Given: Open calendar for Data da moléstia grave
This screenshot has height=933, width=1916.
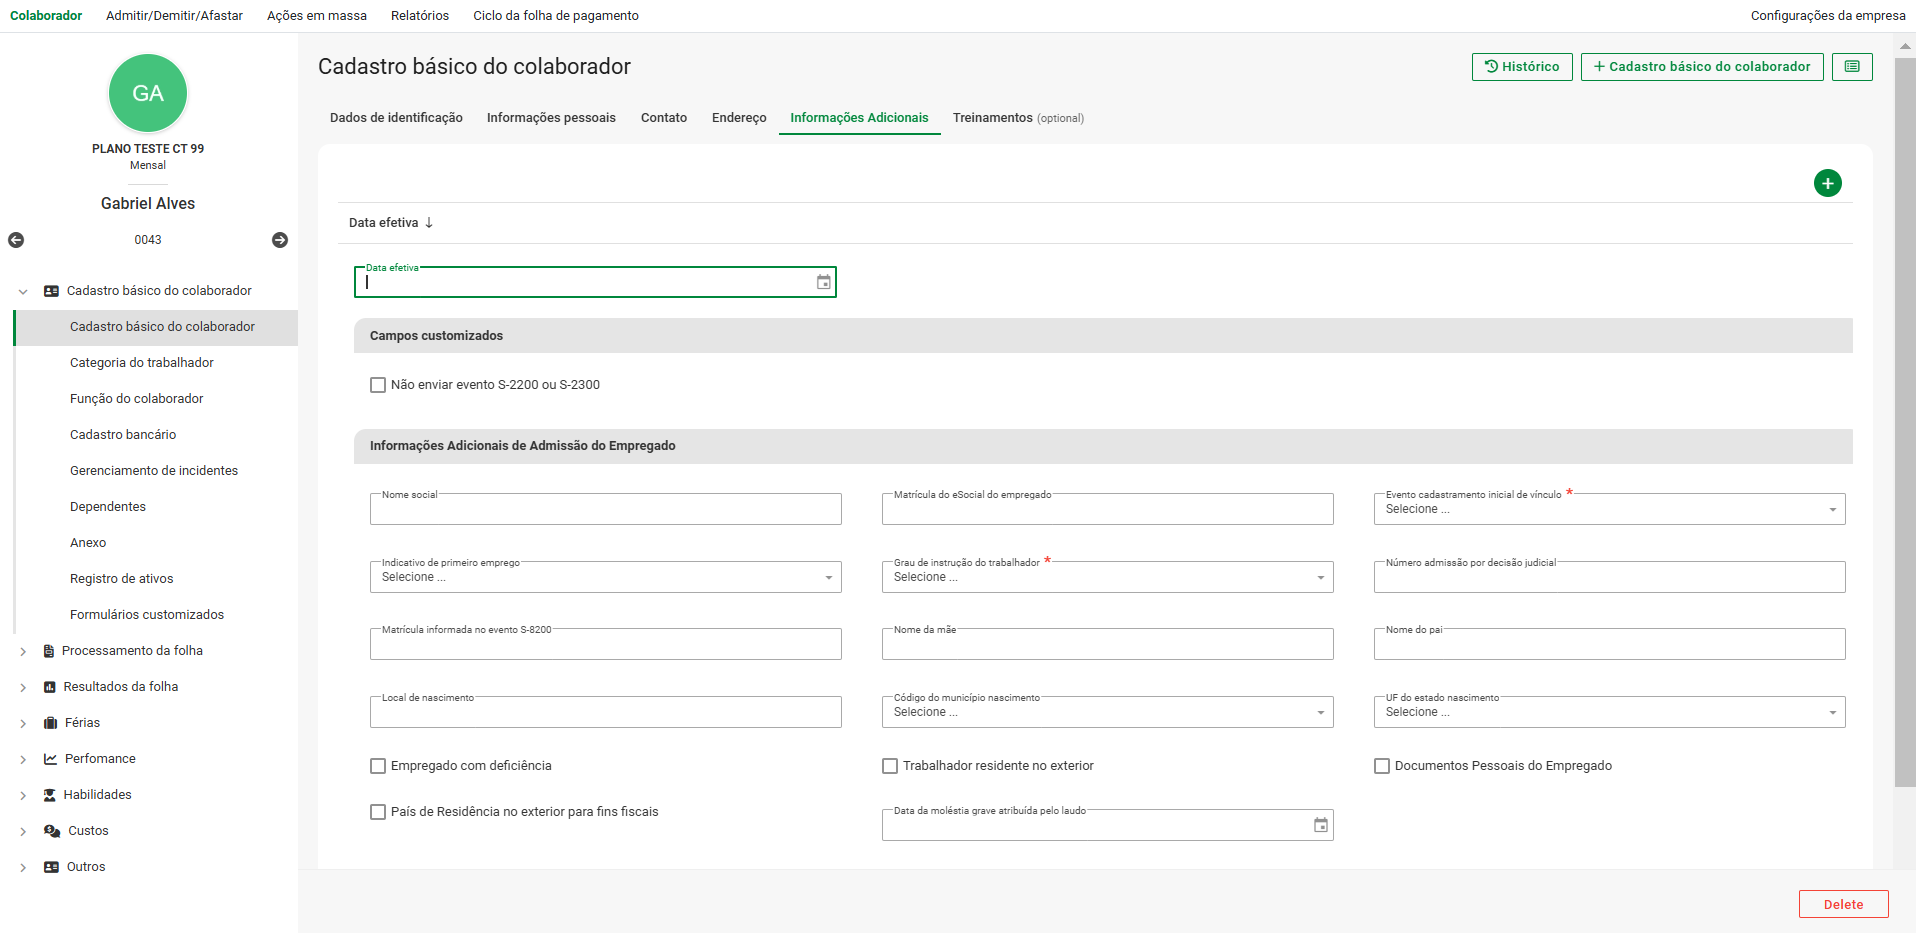Looking at the screenshot, I should [x=1320, y=826].
